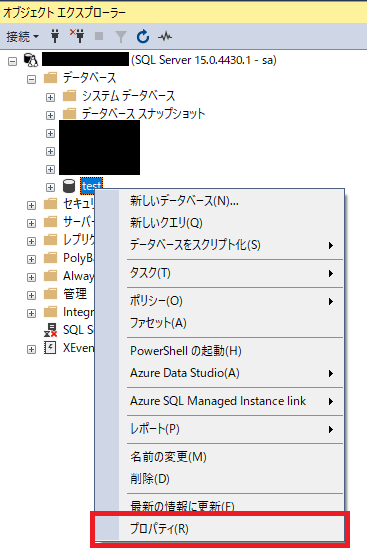The height and width of the screenshot is (555, 367).
Task: Expand the セキュリティ folder node
Action: pos(31,205)
